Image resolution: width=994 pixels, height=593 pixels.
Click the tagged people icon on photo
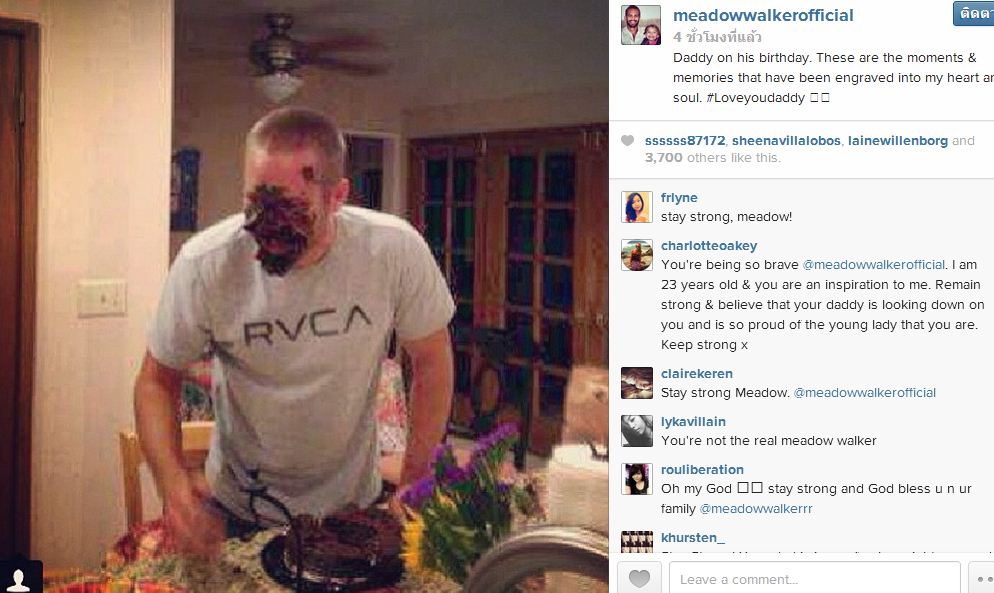tap(19, 578)
